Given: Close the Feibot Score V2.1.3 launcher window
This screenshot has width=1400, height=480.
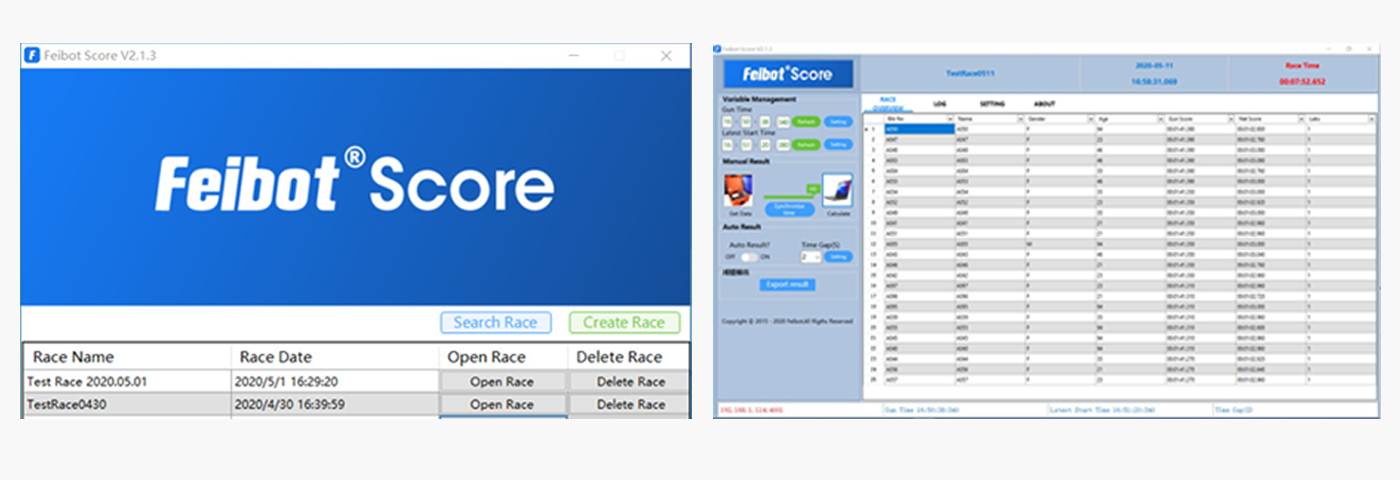Looking at the screenshot, I should (x=666, y=56).
